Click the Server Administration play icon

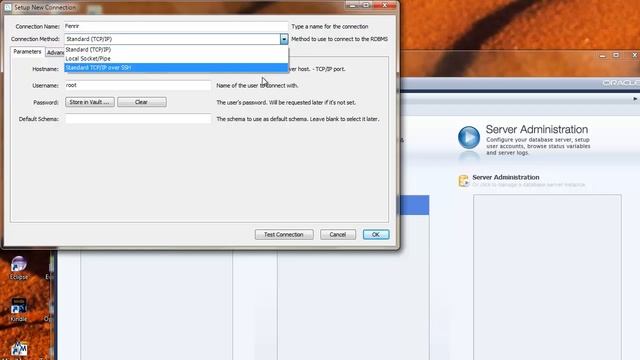[469, 138]
